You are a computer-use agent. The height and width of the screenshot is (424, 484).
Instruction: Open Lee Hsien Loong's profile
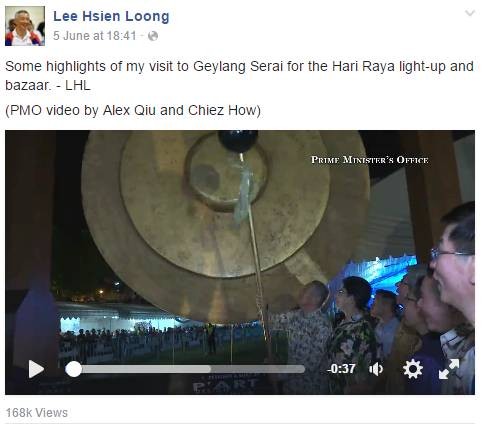(111, 16)
